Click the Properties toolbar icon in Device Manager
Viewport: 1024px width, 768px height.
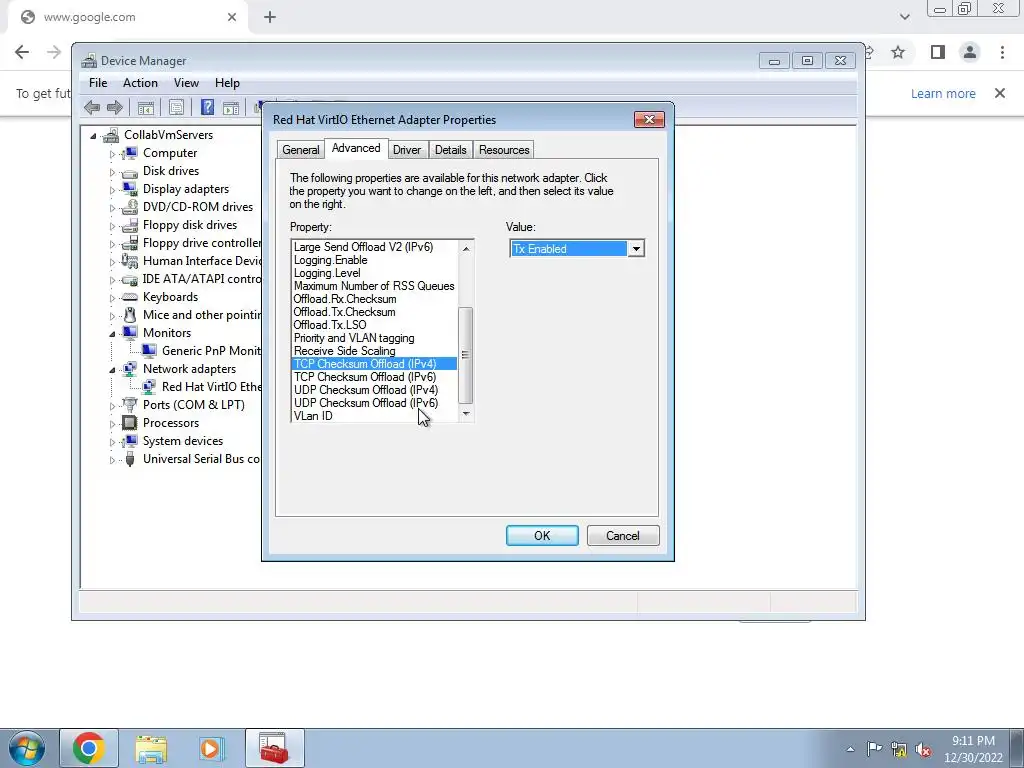(176, 107)
